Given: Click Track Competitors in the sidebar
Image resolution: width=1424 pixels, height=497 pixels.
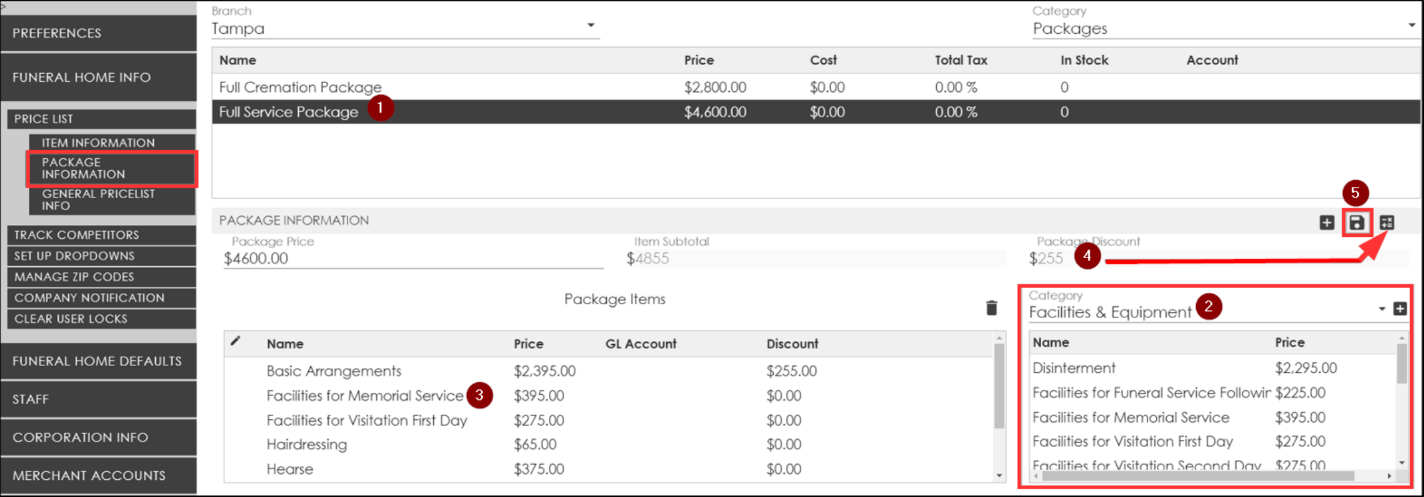Looking at the screenshot, I should click(97, 235).
